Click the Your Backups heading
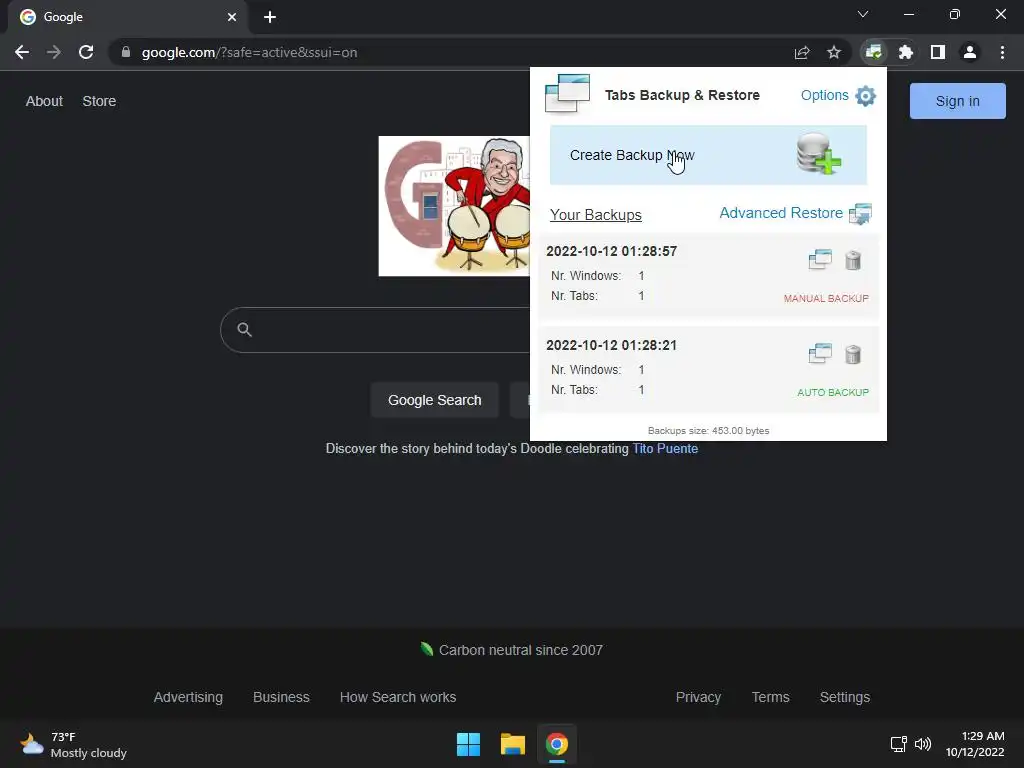The height and width of the screenshot is (768, 1024). pos(596,215)
